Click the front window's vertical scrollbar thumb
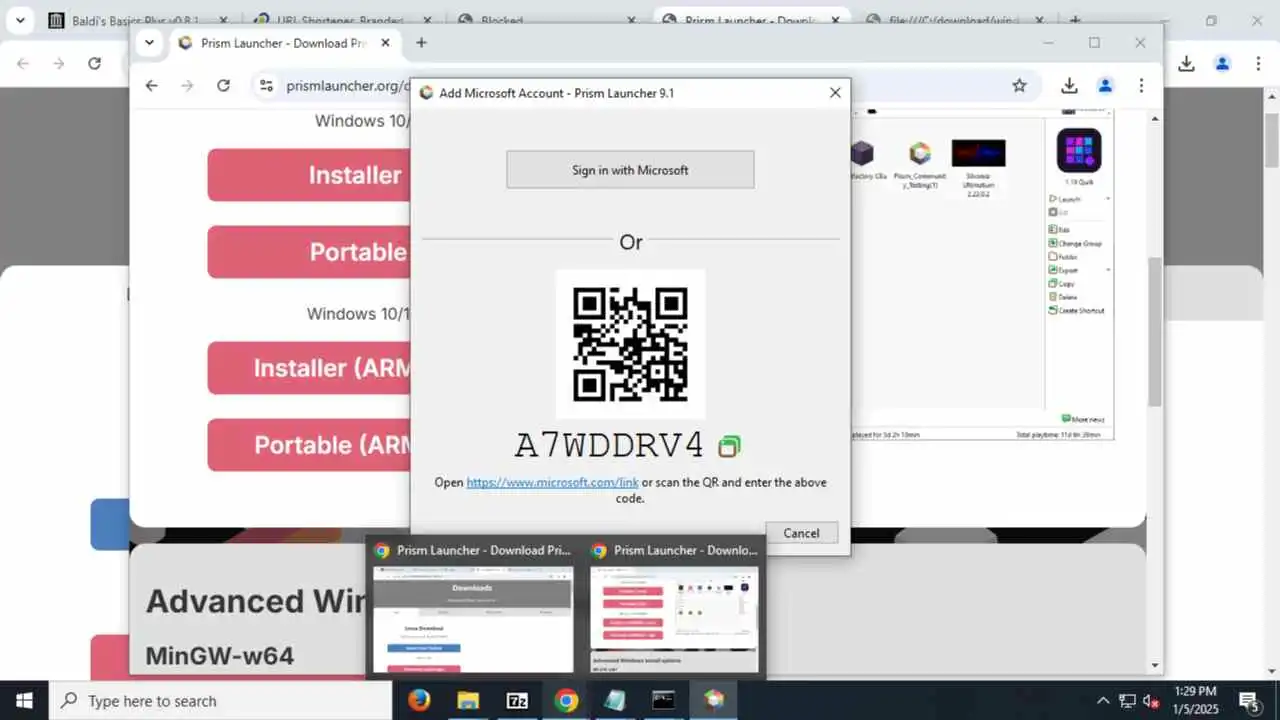The image size is (1280, 720). coord(1155,331)
